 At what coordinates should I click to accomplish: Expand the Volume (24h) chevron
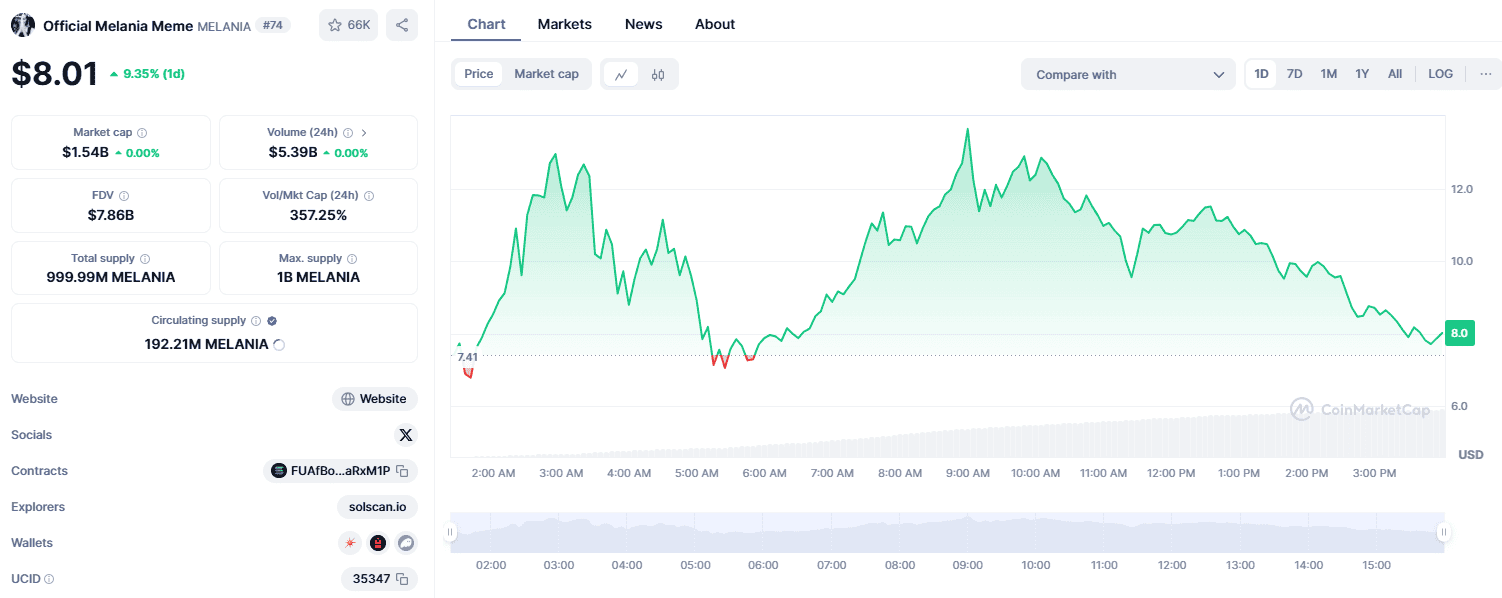[364, 133]
